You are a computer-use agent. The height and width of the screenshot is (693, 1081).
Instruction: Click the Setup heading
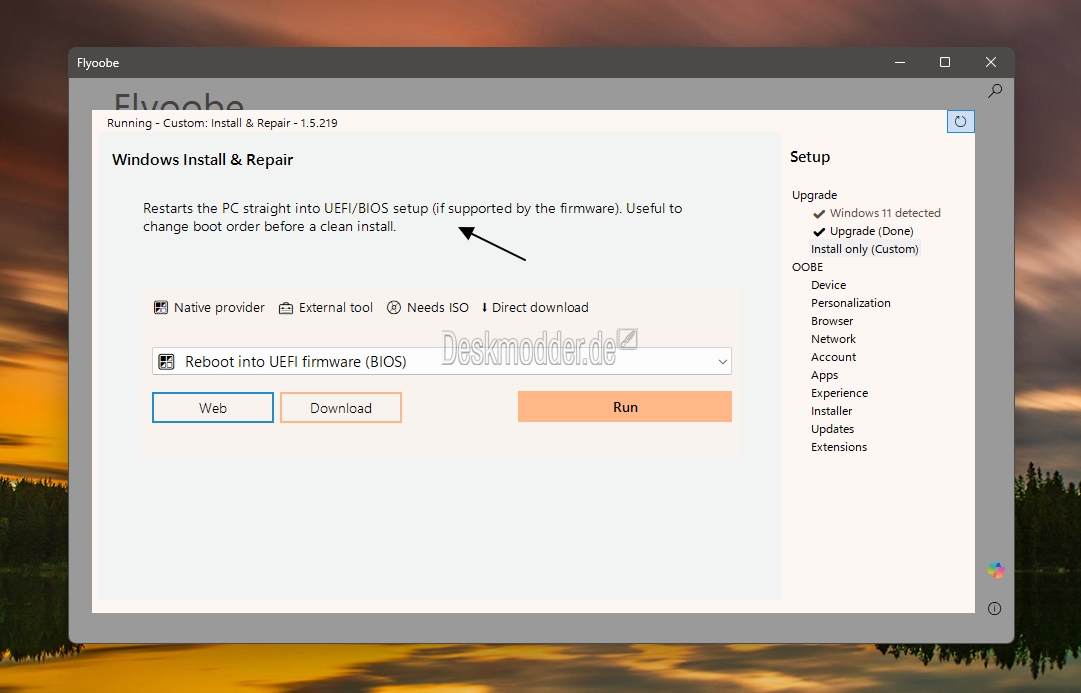coord(810,157)
